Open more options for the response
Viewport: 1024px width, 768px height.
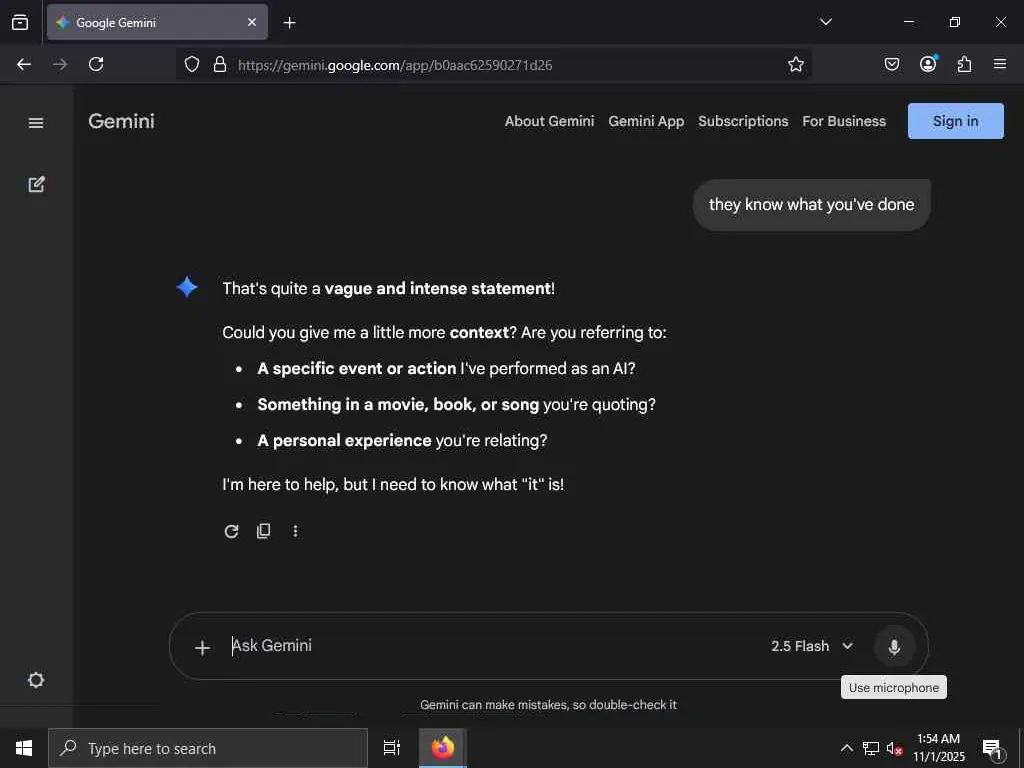(x=295, y=531)
